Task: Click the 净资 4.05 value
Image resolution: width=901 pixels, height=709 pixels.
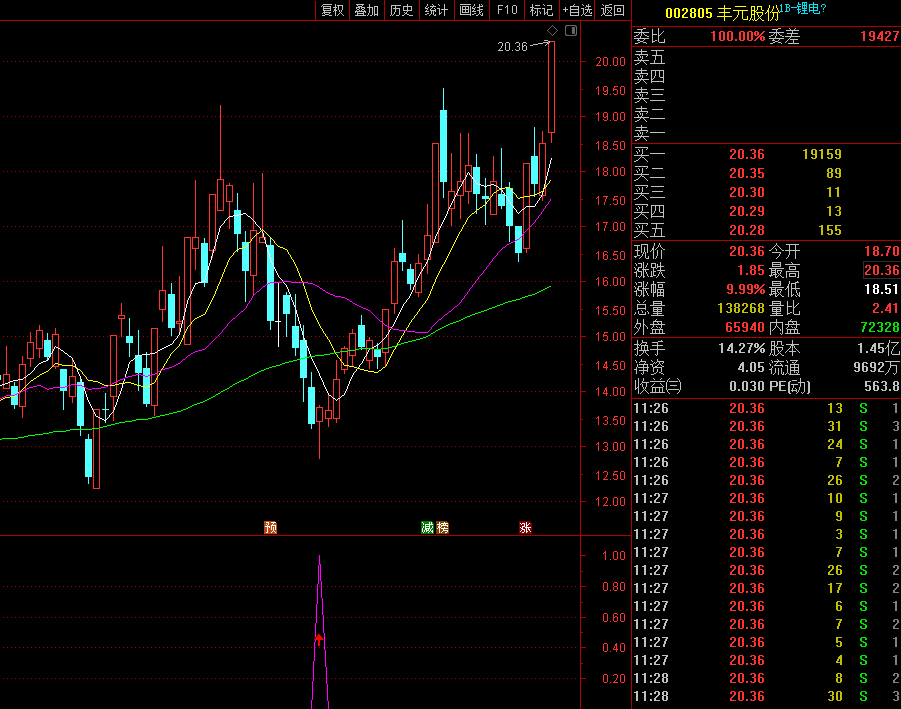Action: point(751,368)
